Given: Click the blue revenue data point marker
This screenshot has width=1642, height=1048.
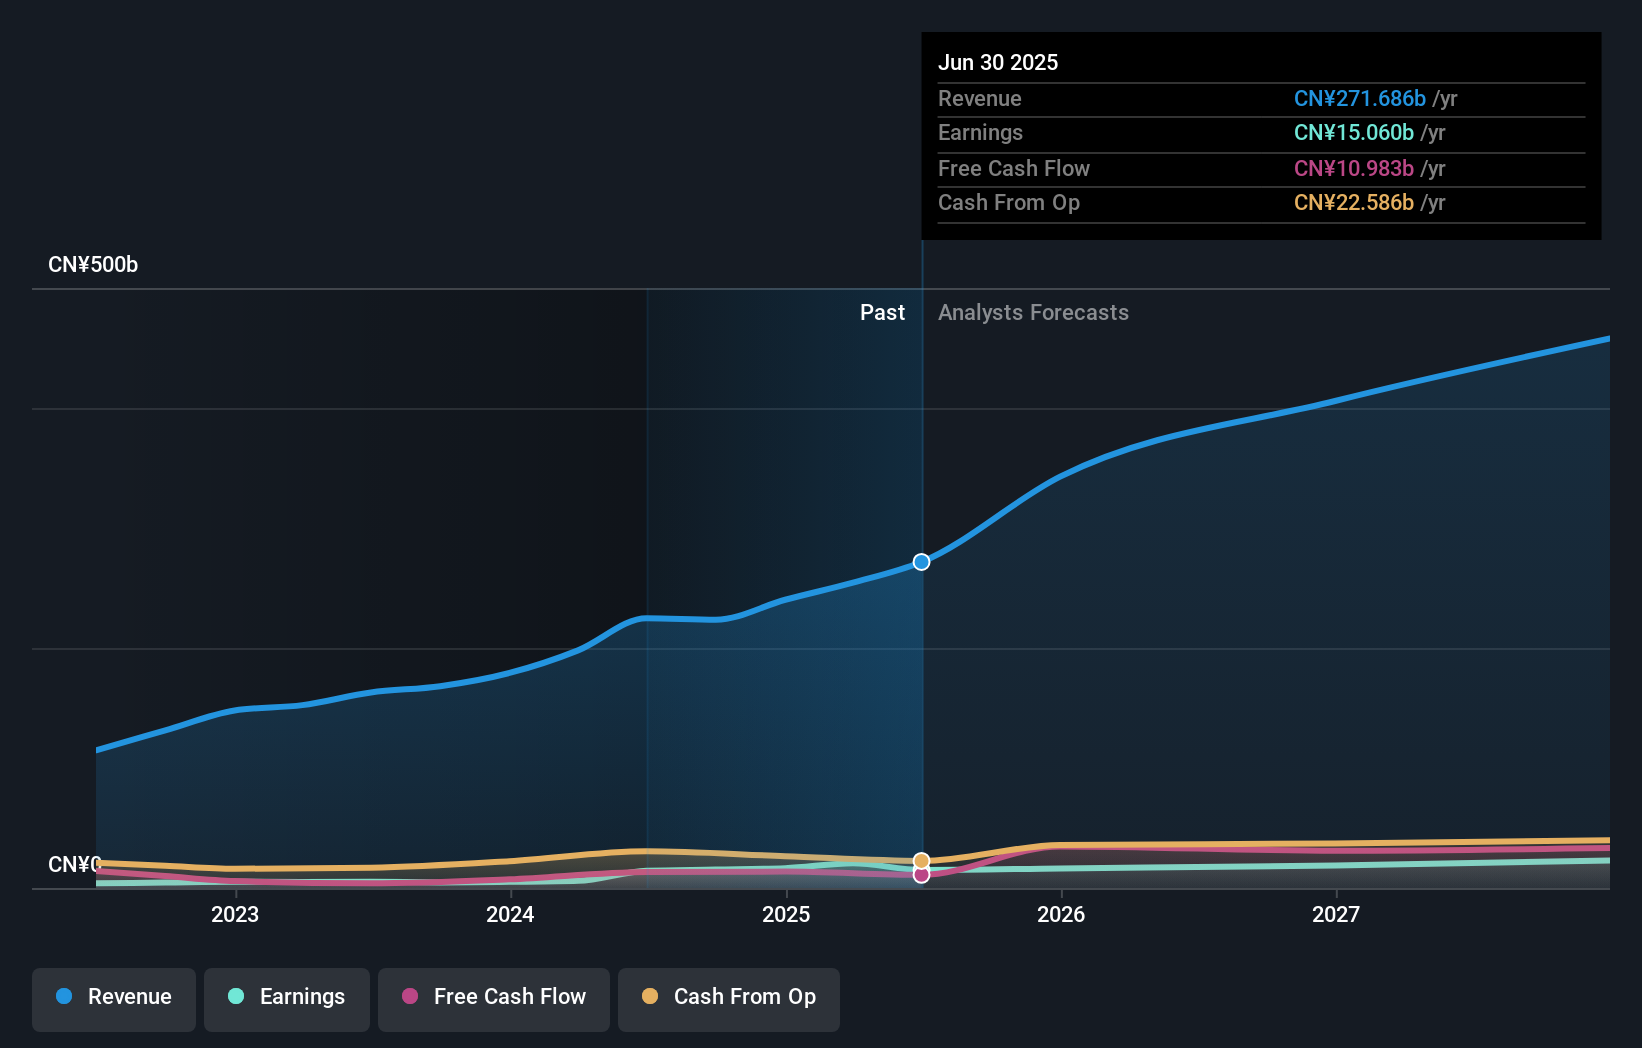Looking at the screenshot, I should (921, 561).
